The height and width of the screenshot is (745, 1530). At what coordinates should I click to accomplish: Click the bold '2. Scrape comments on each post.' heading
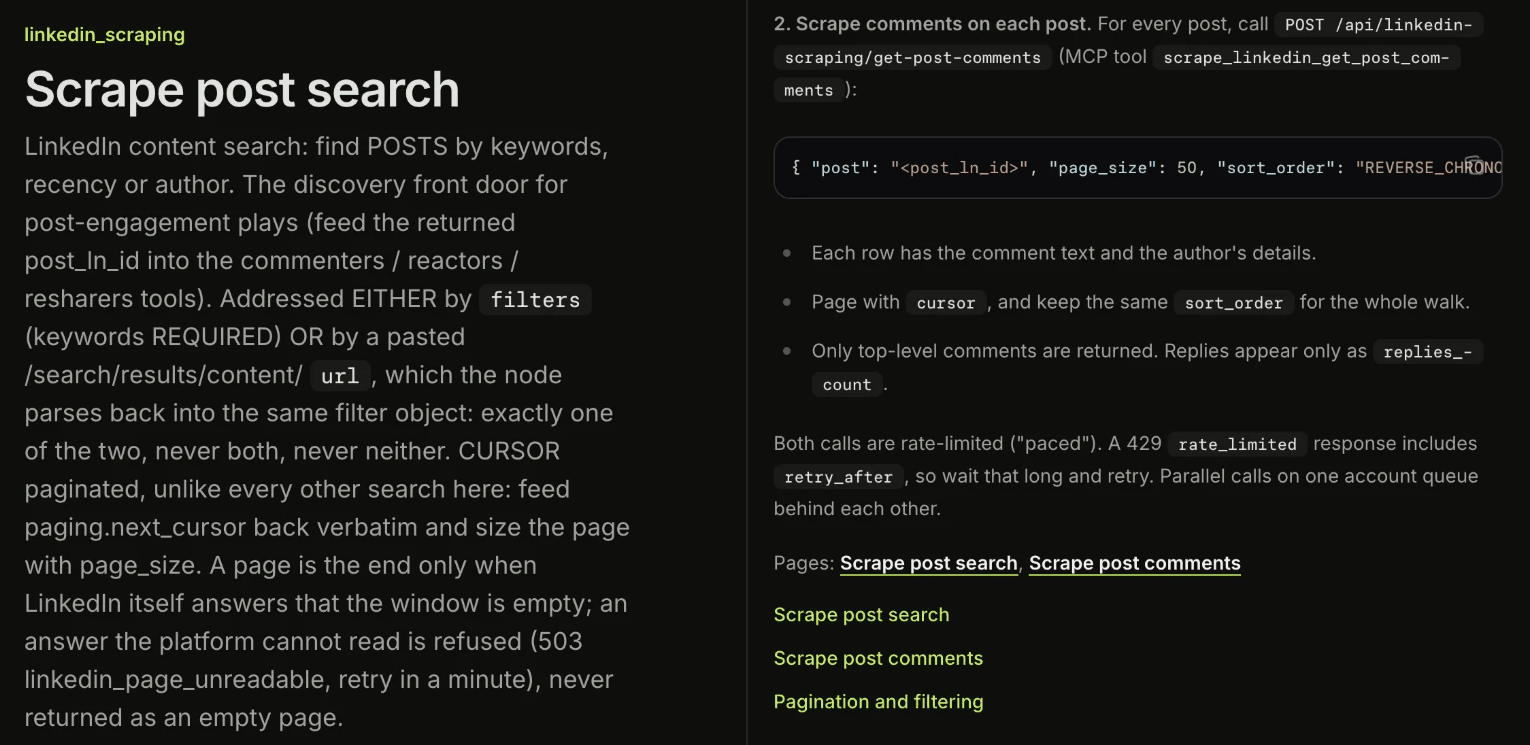(x=933, y=24)
